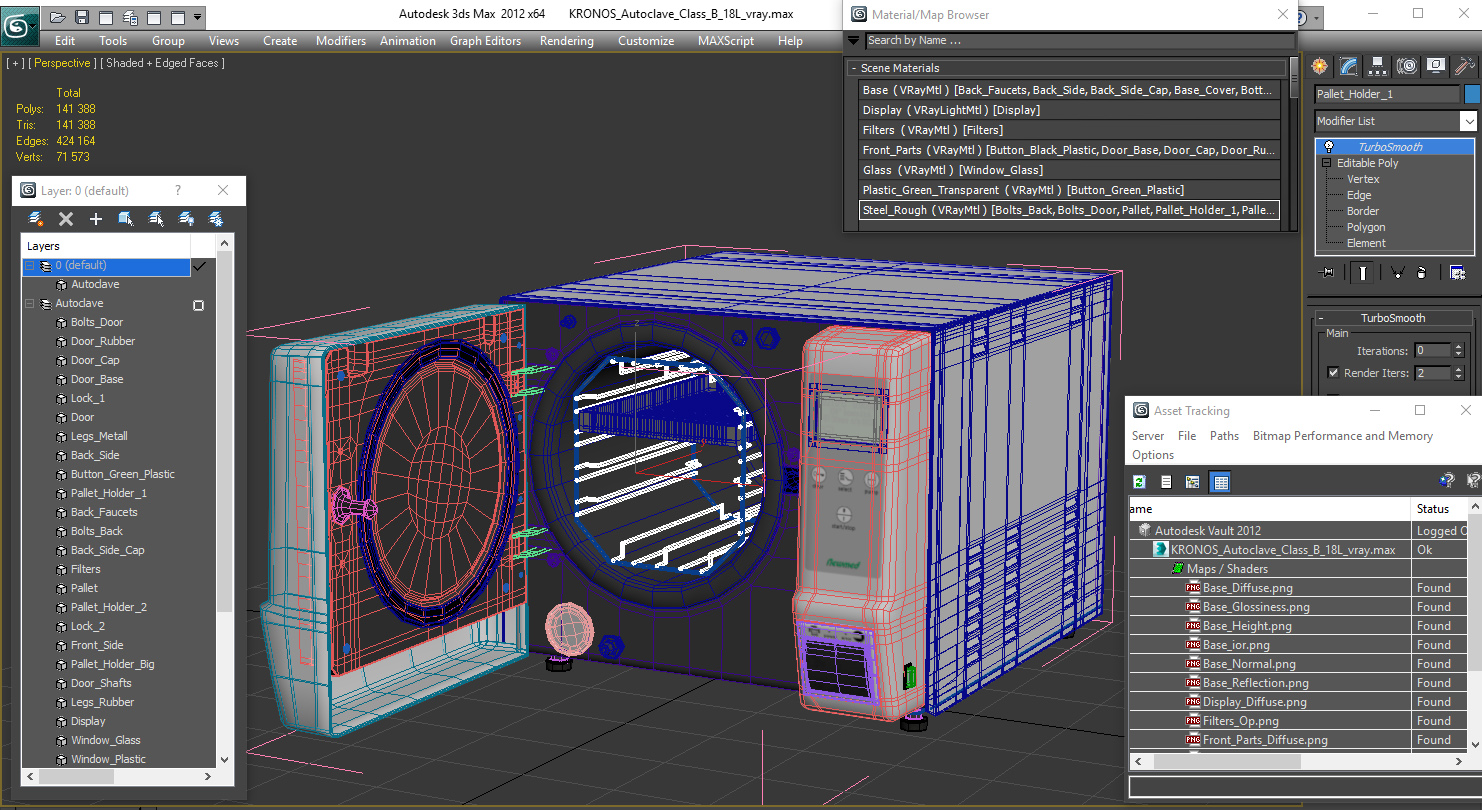Click Remove Modifier trash icon below stack
1482x810 pixels.
(x=1422, y=272)
